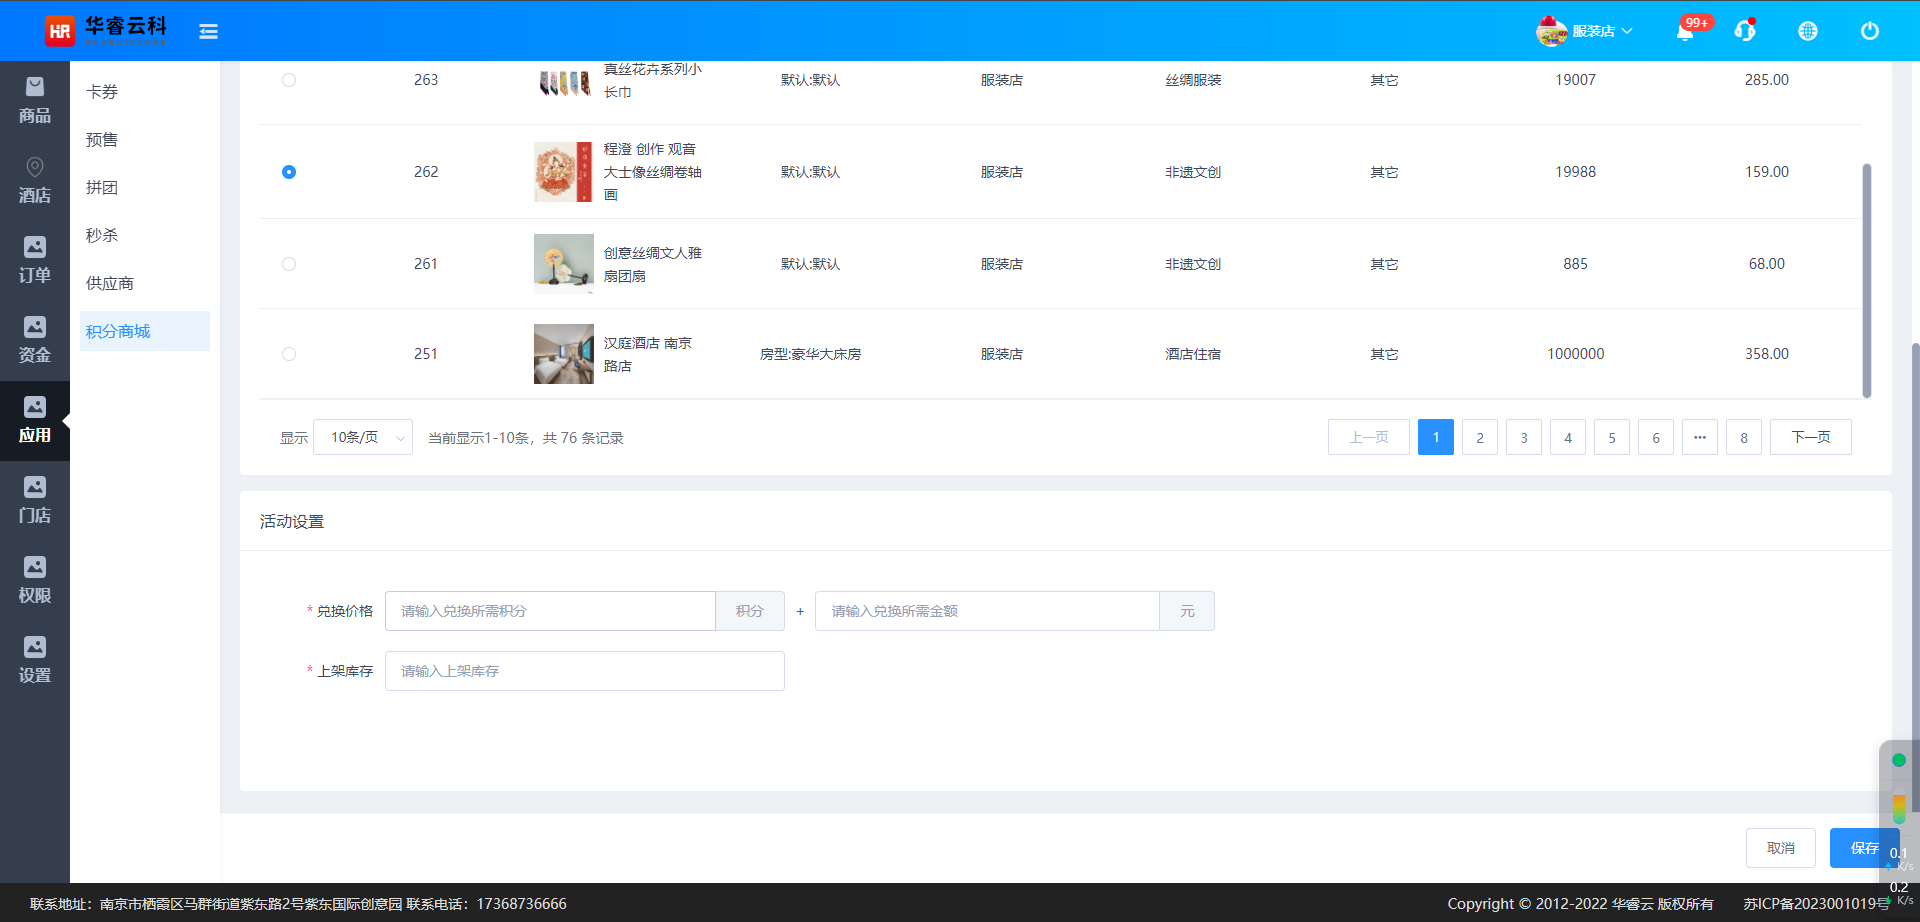Open the 酒店 sidebar icon
Screen dimensions: 1920x922
coord(35,181)
